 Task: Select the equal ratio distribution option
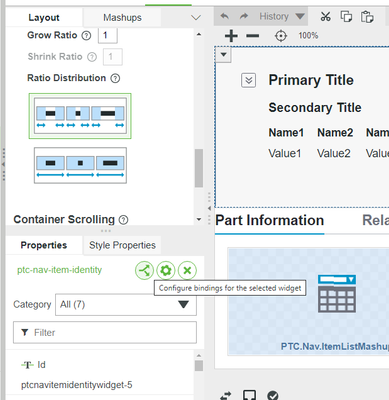80,165
